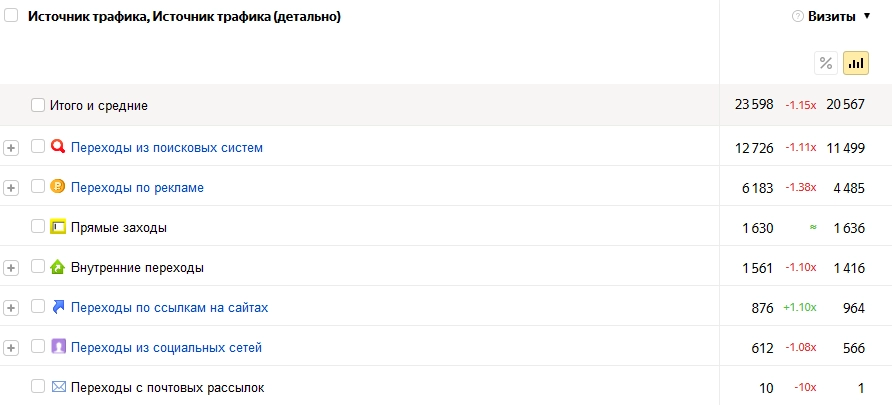Click the ad traffic coin icon

(58, 187)
